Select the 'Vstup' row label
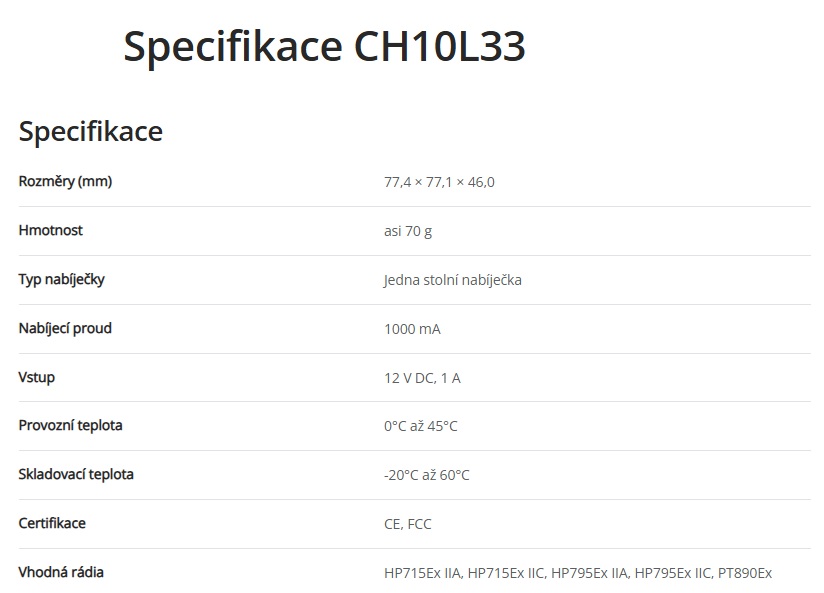This screenshot has width=824, height=593. 37,377
